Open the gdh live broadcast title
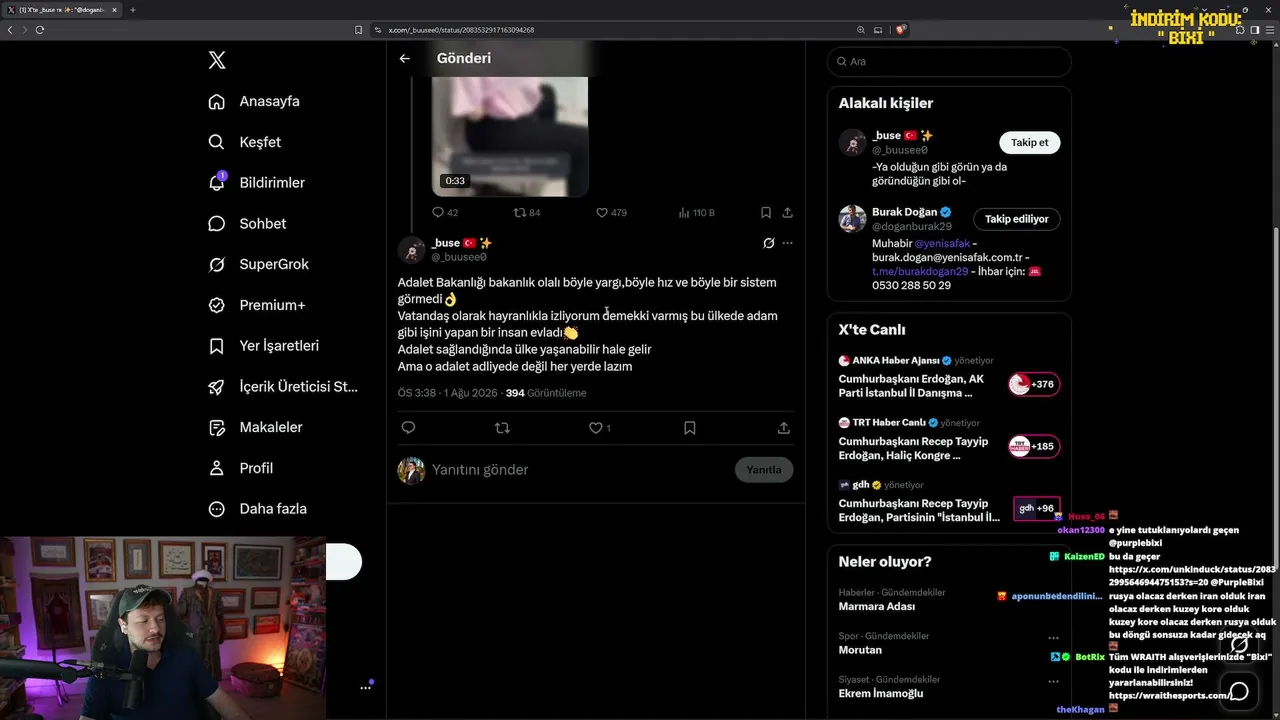This screenshot has width=1280, height=720. pyautogui.click(x=919, y=510)
